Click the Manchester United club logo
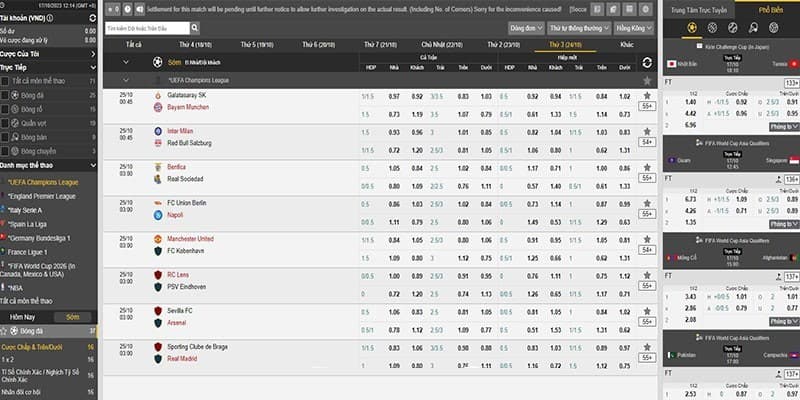800x400 pixels. (158, 239)
